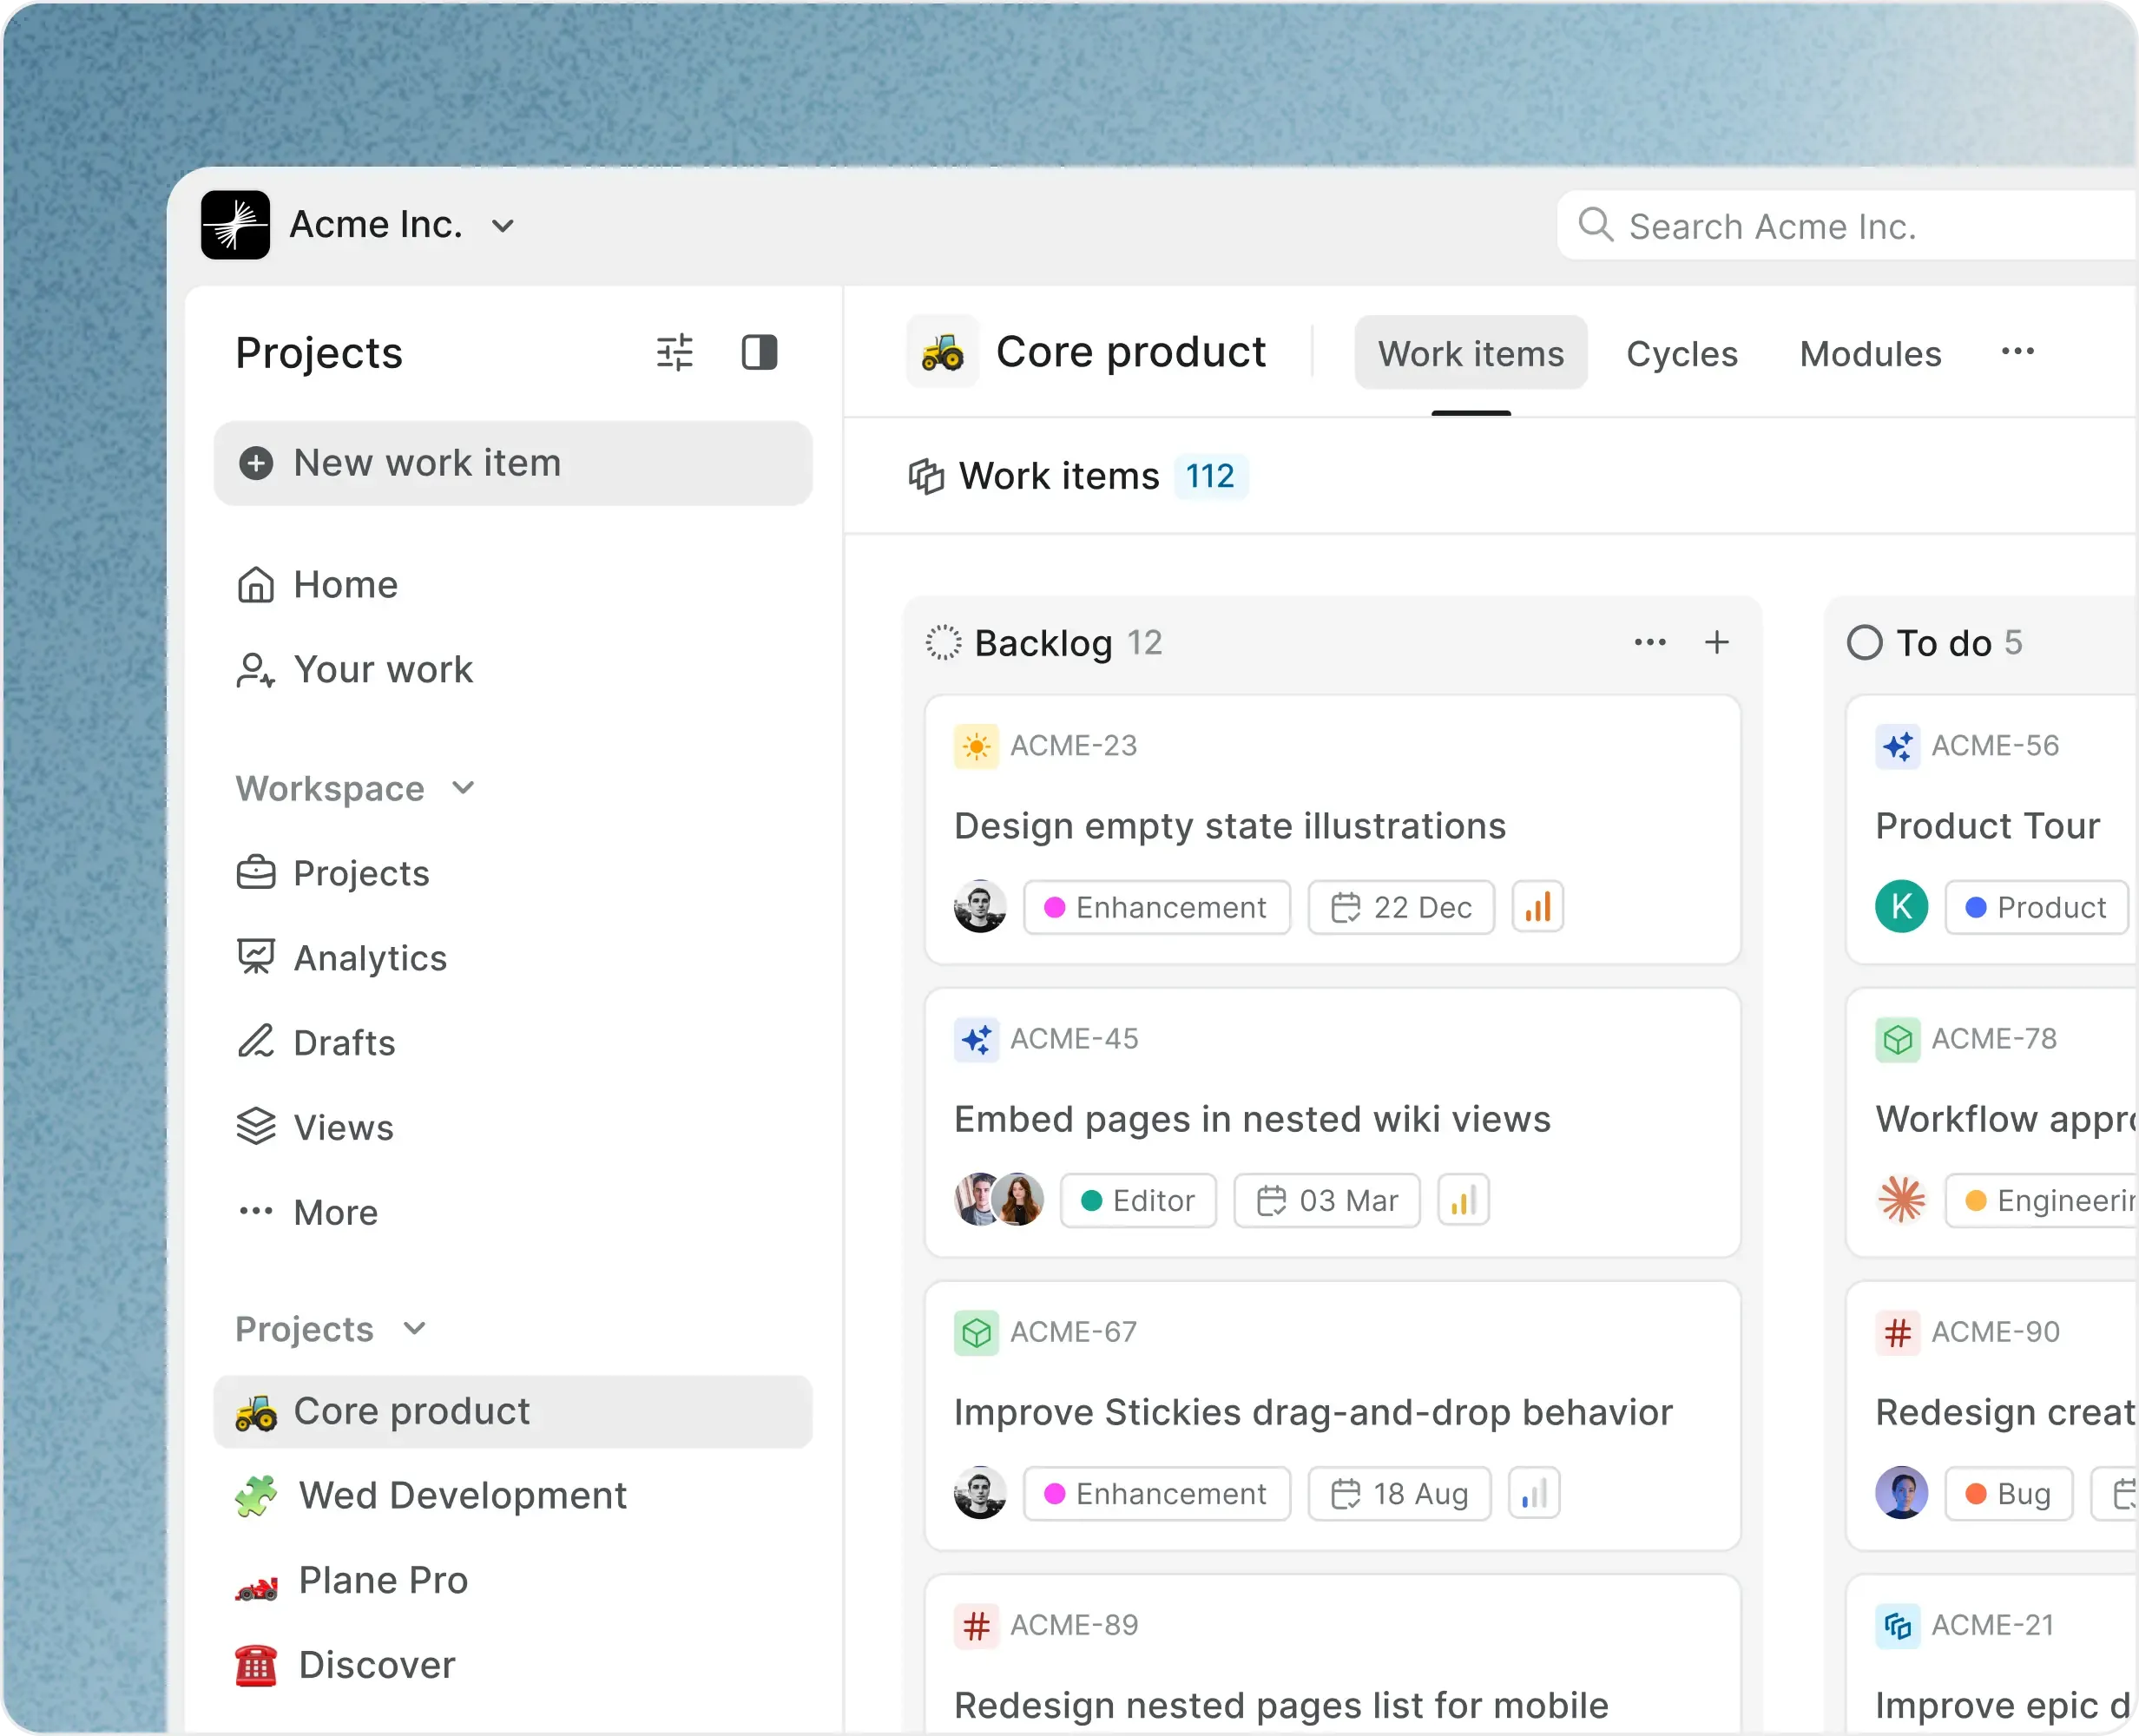The image size is (2139, 1736).
Task: Open Your work from the sidebar
Action: pyautogui.click(x=381, y=669)
